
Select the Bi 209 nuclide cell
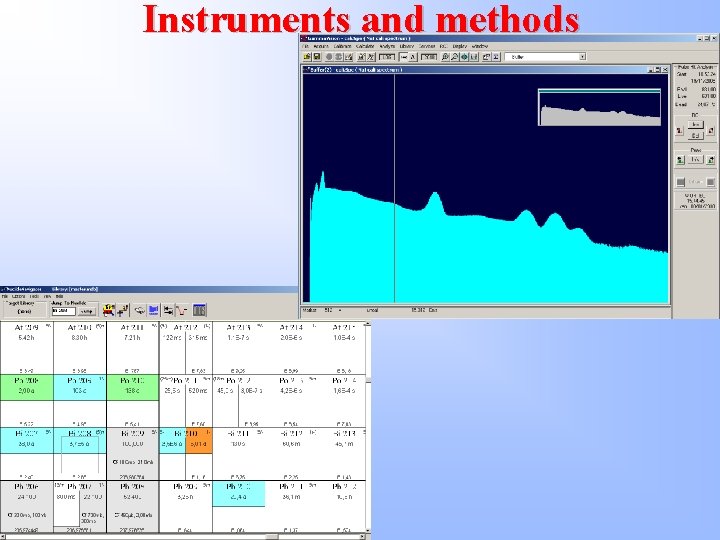click(x=133, y=455)
